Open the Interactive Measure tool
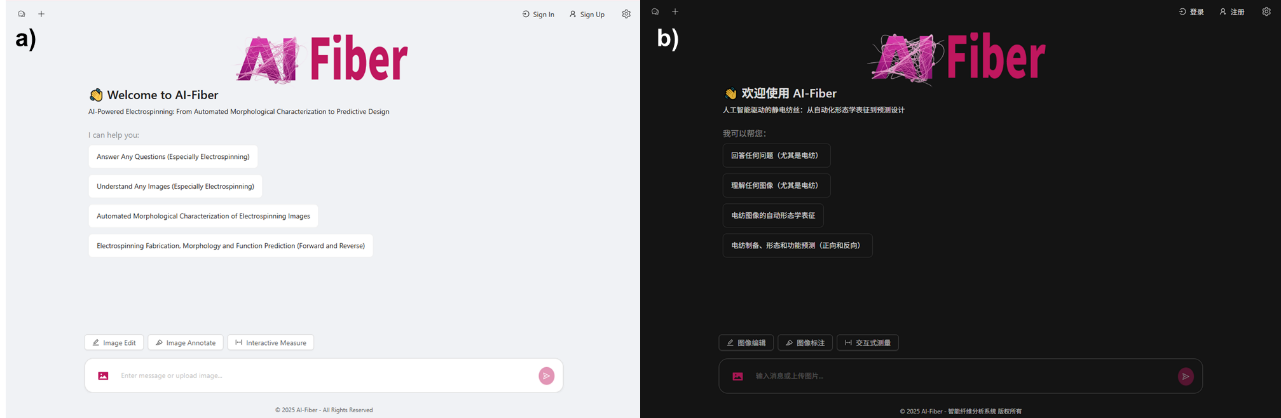 [271, 342]
